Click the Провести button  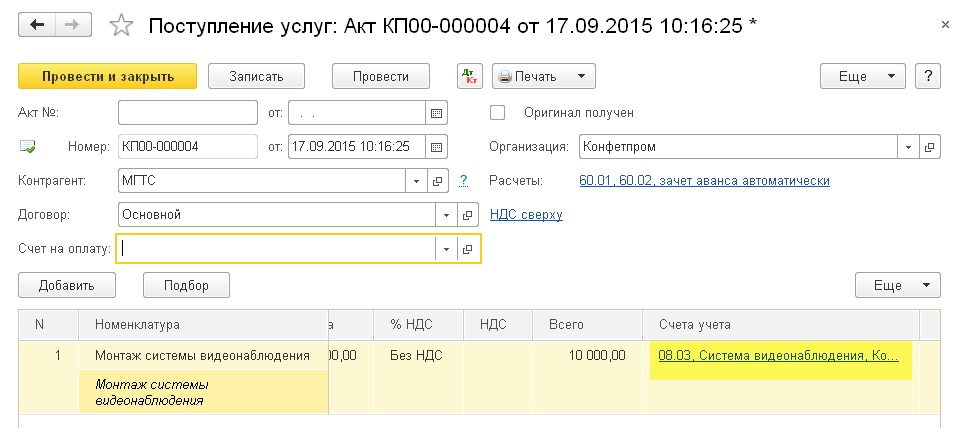pyautogui.click(x=381, y=76)
